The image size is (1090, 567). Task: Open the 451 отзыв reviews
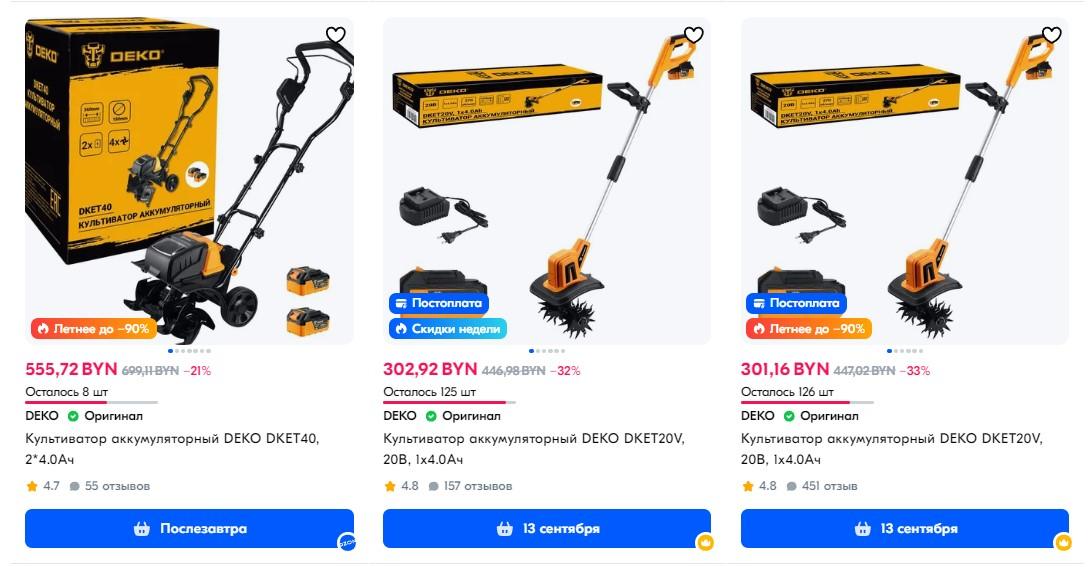tap(823, 486)
